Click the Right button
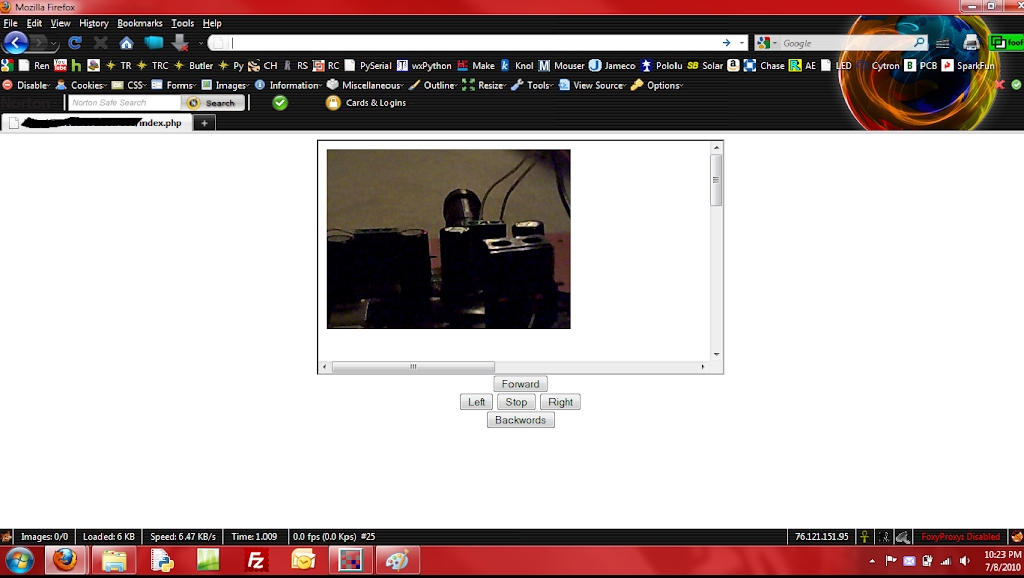Viewport: 1024px width, 578px height. pos(560,402)
